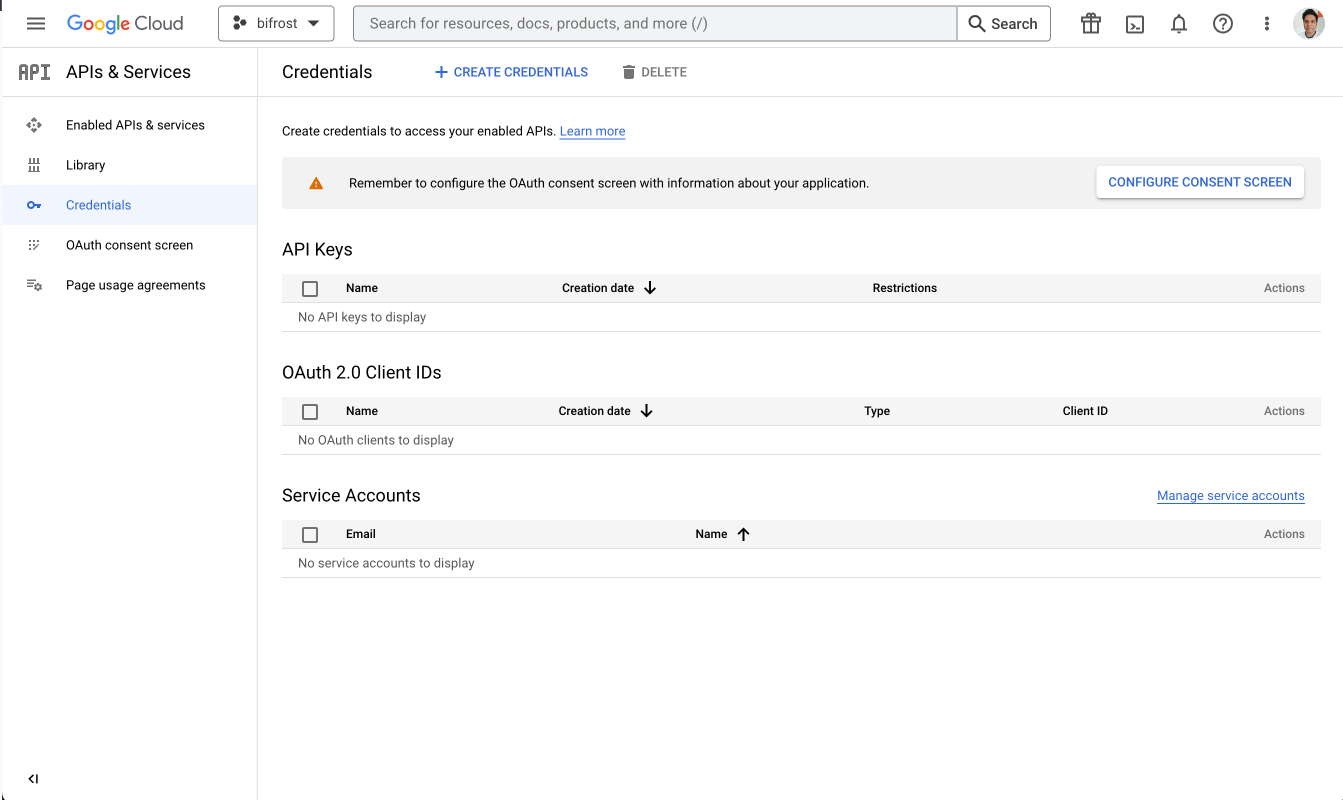Check the select-all box in Service Accounts

(310, 534)
